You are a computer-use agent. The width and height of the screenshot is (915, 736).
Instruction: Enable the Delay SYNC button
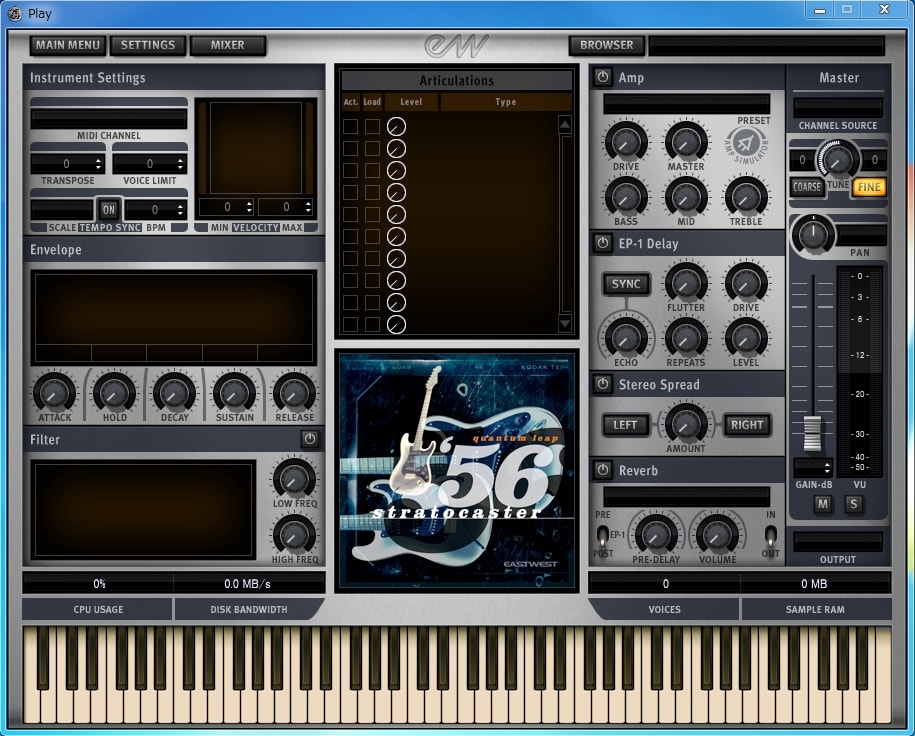coord(626,284)
